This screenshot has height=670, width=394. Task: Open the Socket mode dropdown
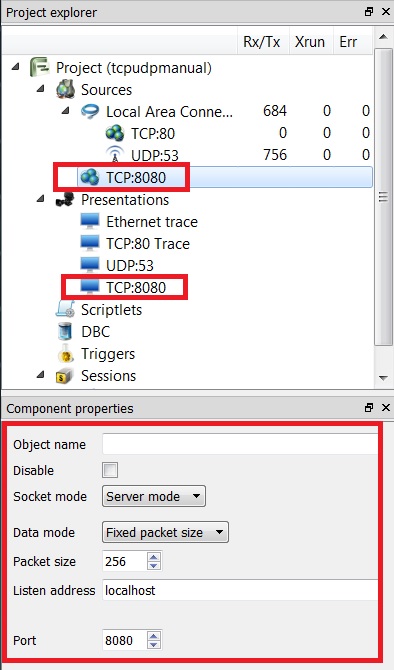click(154, 496)
